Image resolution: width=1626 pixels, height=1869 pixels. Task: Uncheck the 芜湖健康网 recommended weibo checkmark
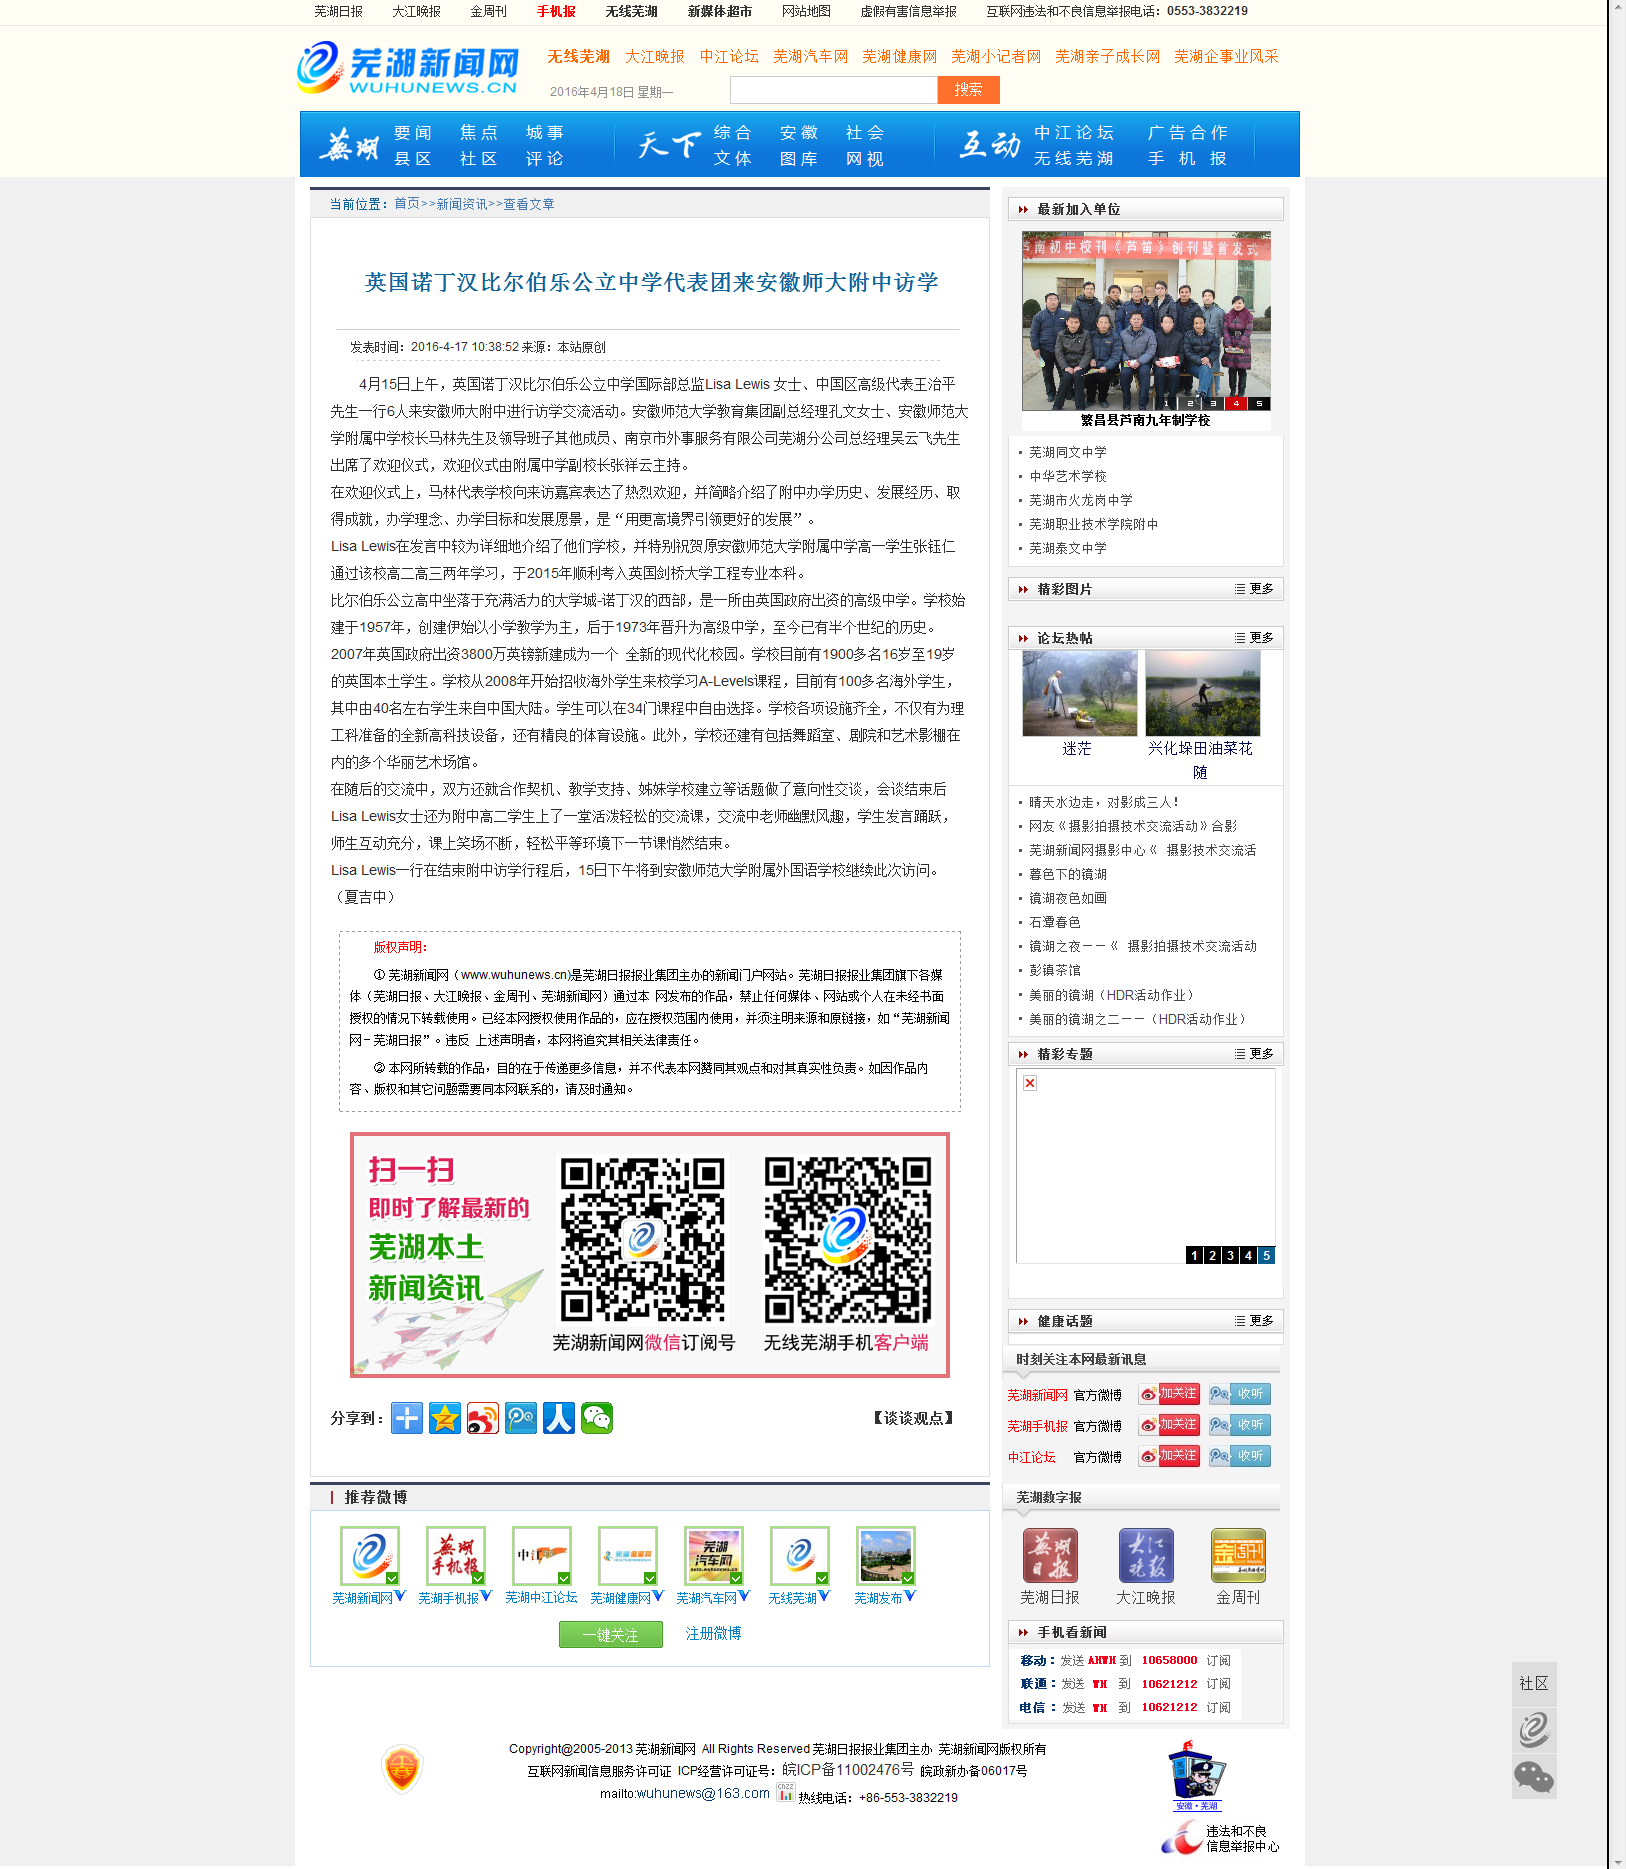point(651,1578)
